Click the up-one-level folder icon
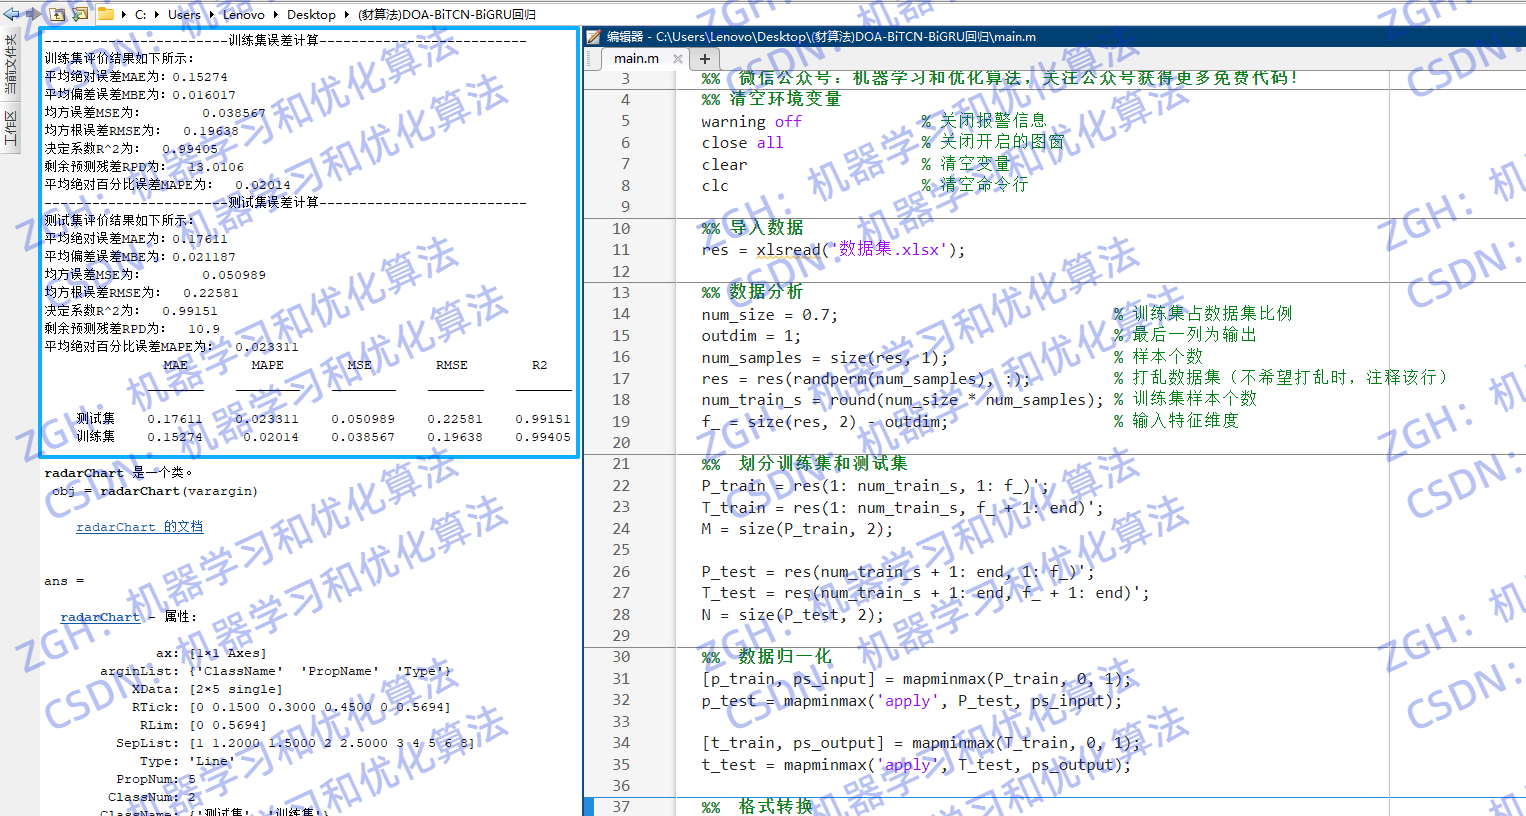This screenshot has width=1526, height=816. (56, 14)
